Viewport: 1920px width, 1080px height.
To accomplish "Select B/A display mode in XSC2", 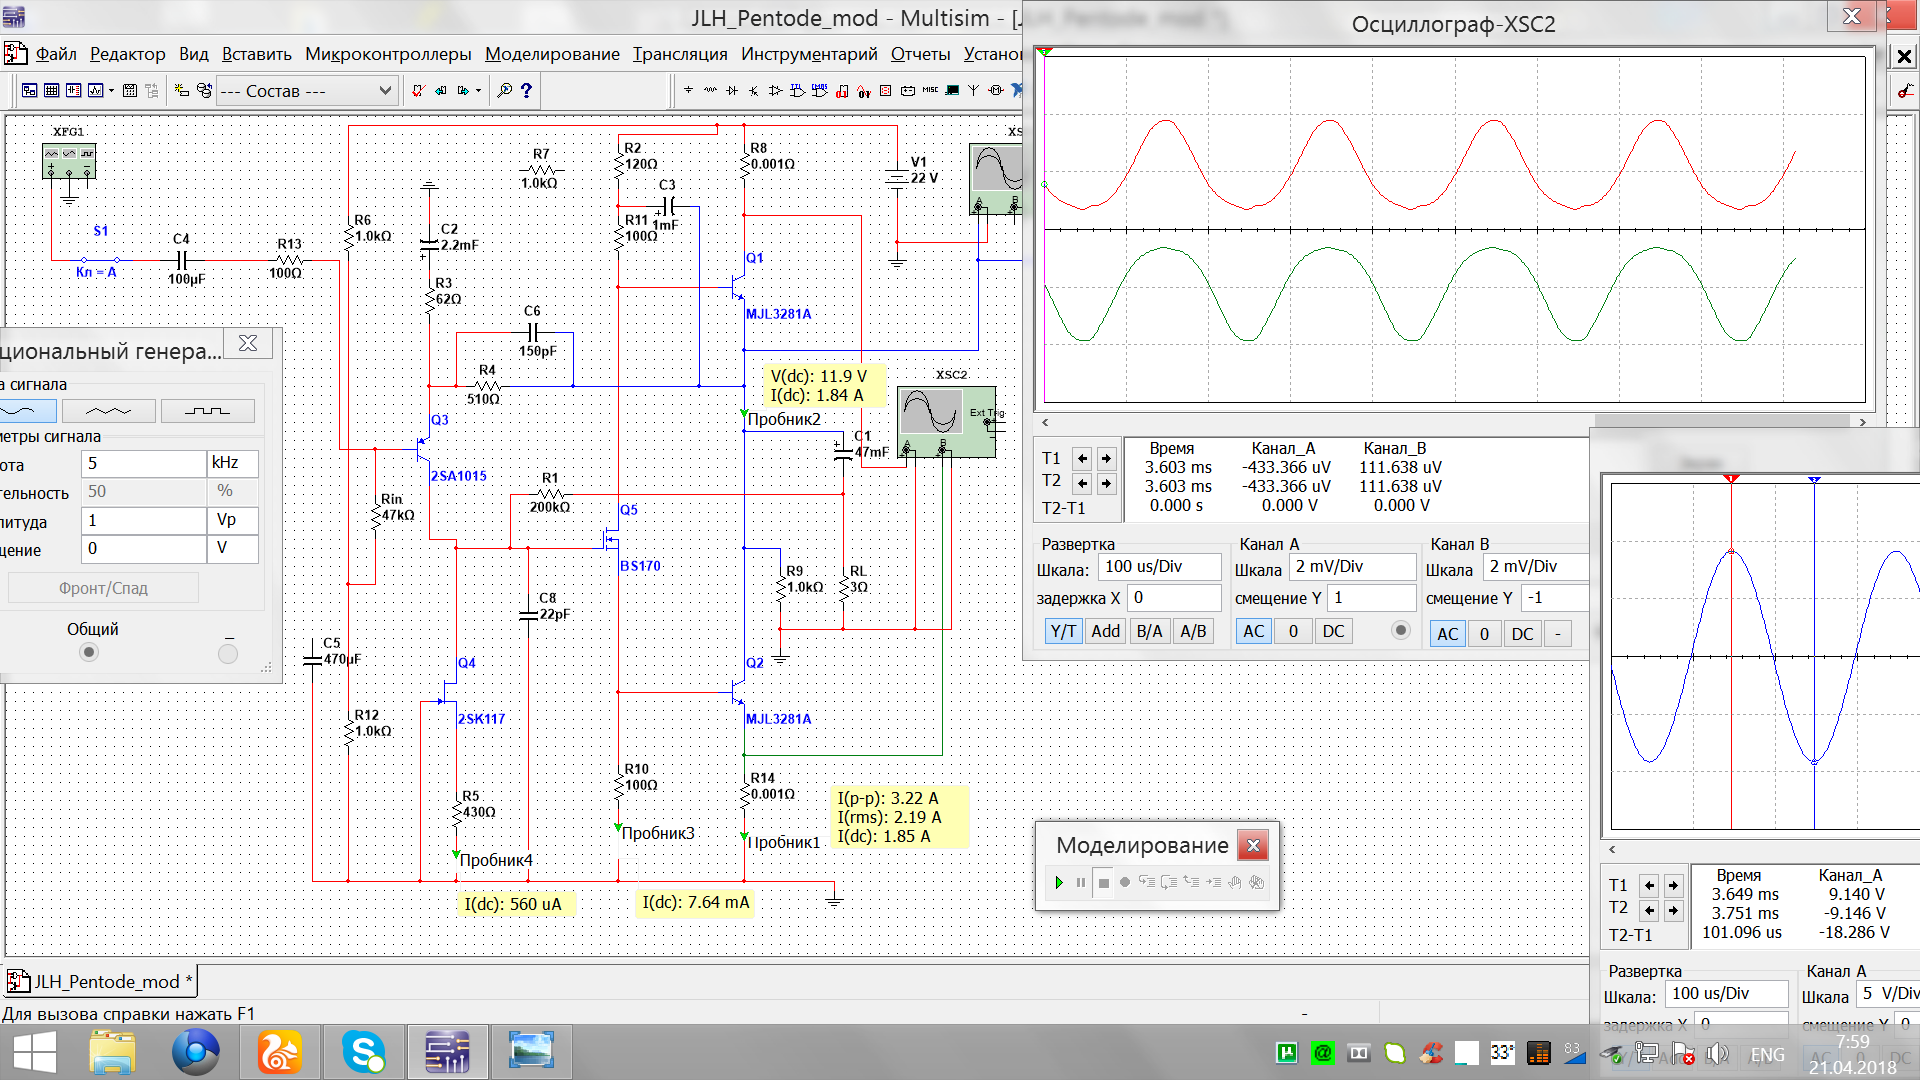I will [x=1149, y=631].
